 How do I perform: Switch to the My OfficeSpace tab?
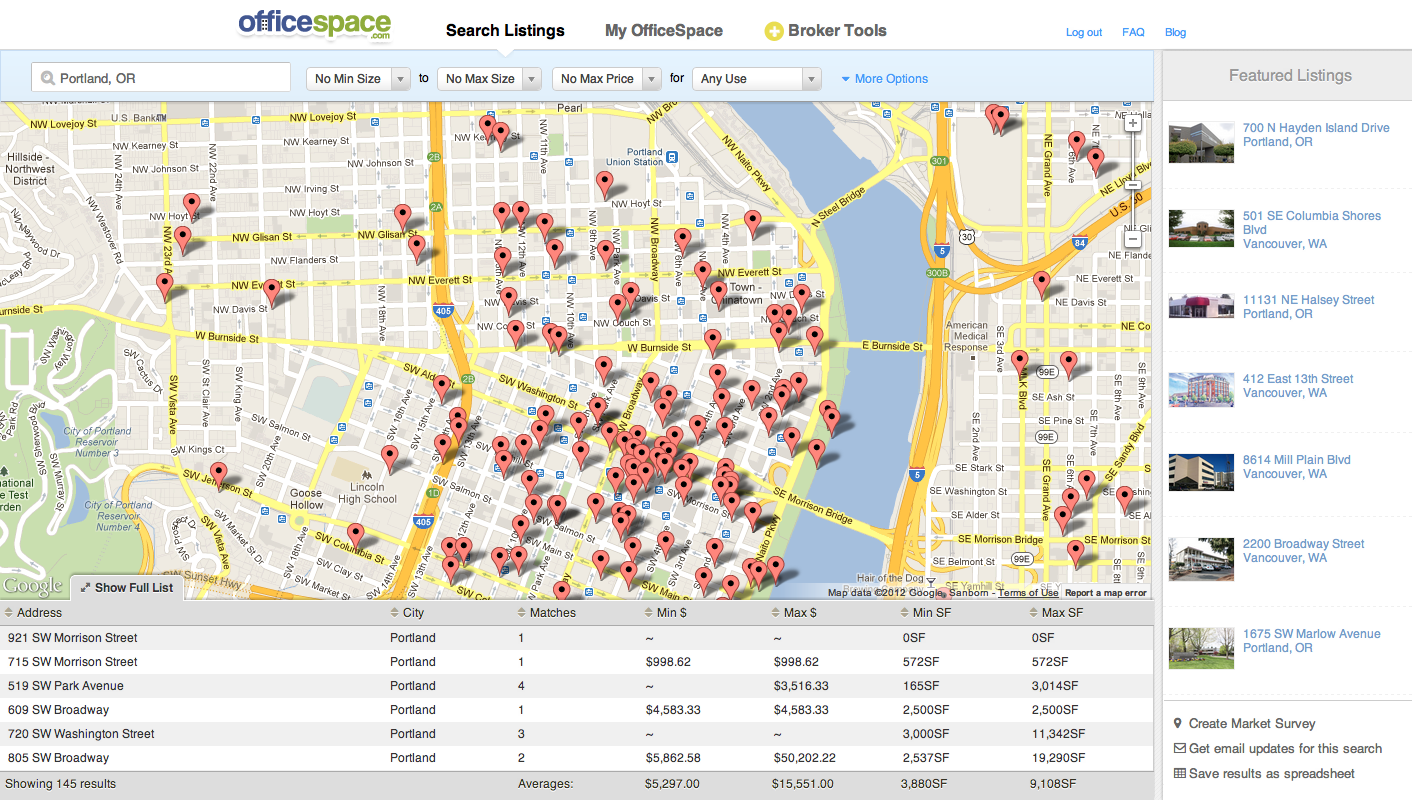click(x=663, y=31)
